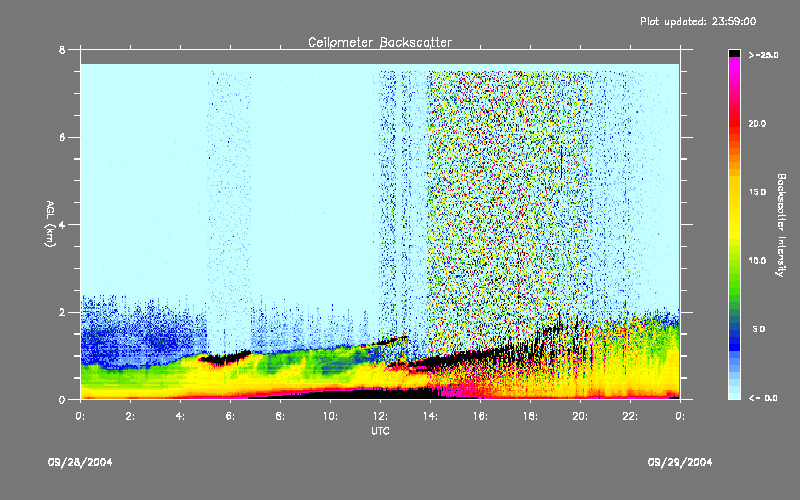Image resolution: width=800 pixels, height=500 pixels.
Task: Click the black swatch atop the colorbar
Action: (x=734, y=53)
